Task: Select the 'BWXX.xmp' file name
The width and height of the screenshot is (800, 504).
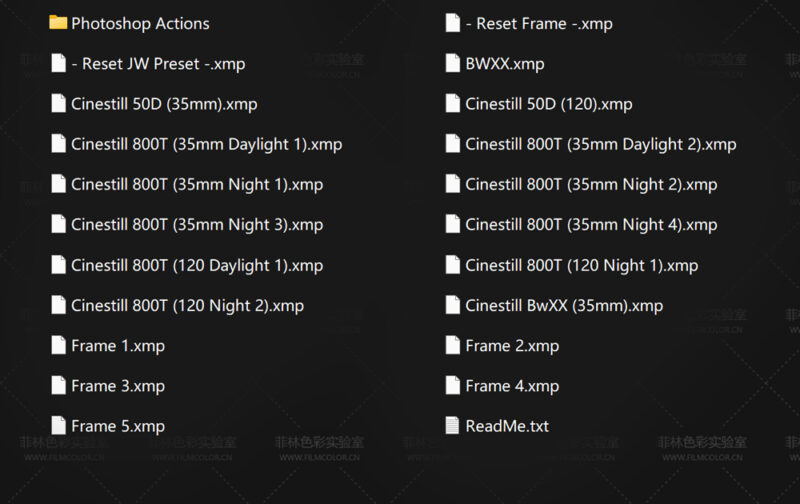Action: (x=505, y=64)
